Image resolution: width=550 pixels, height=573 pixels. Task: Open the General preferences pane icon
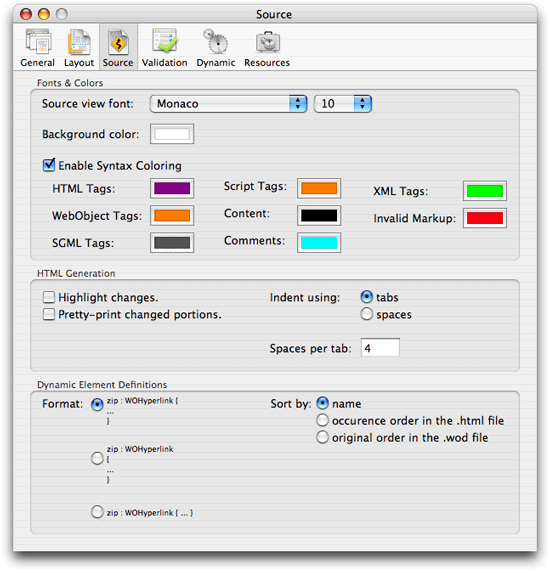click(x=38, y=41)
